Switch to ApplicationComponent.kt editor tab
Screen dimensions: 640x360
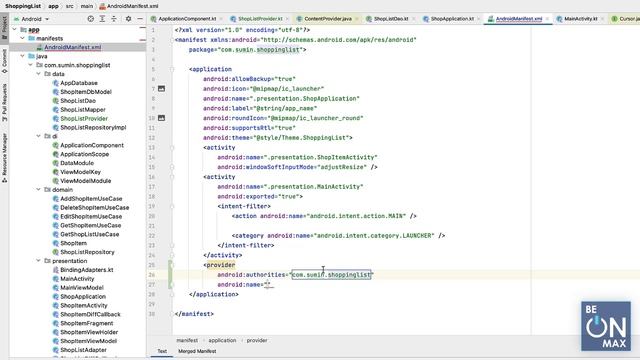(187, 19)
